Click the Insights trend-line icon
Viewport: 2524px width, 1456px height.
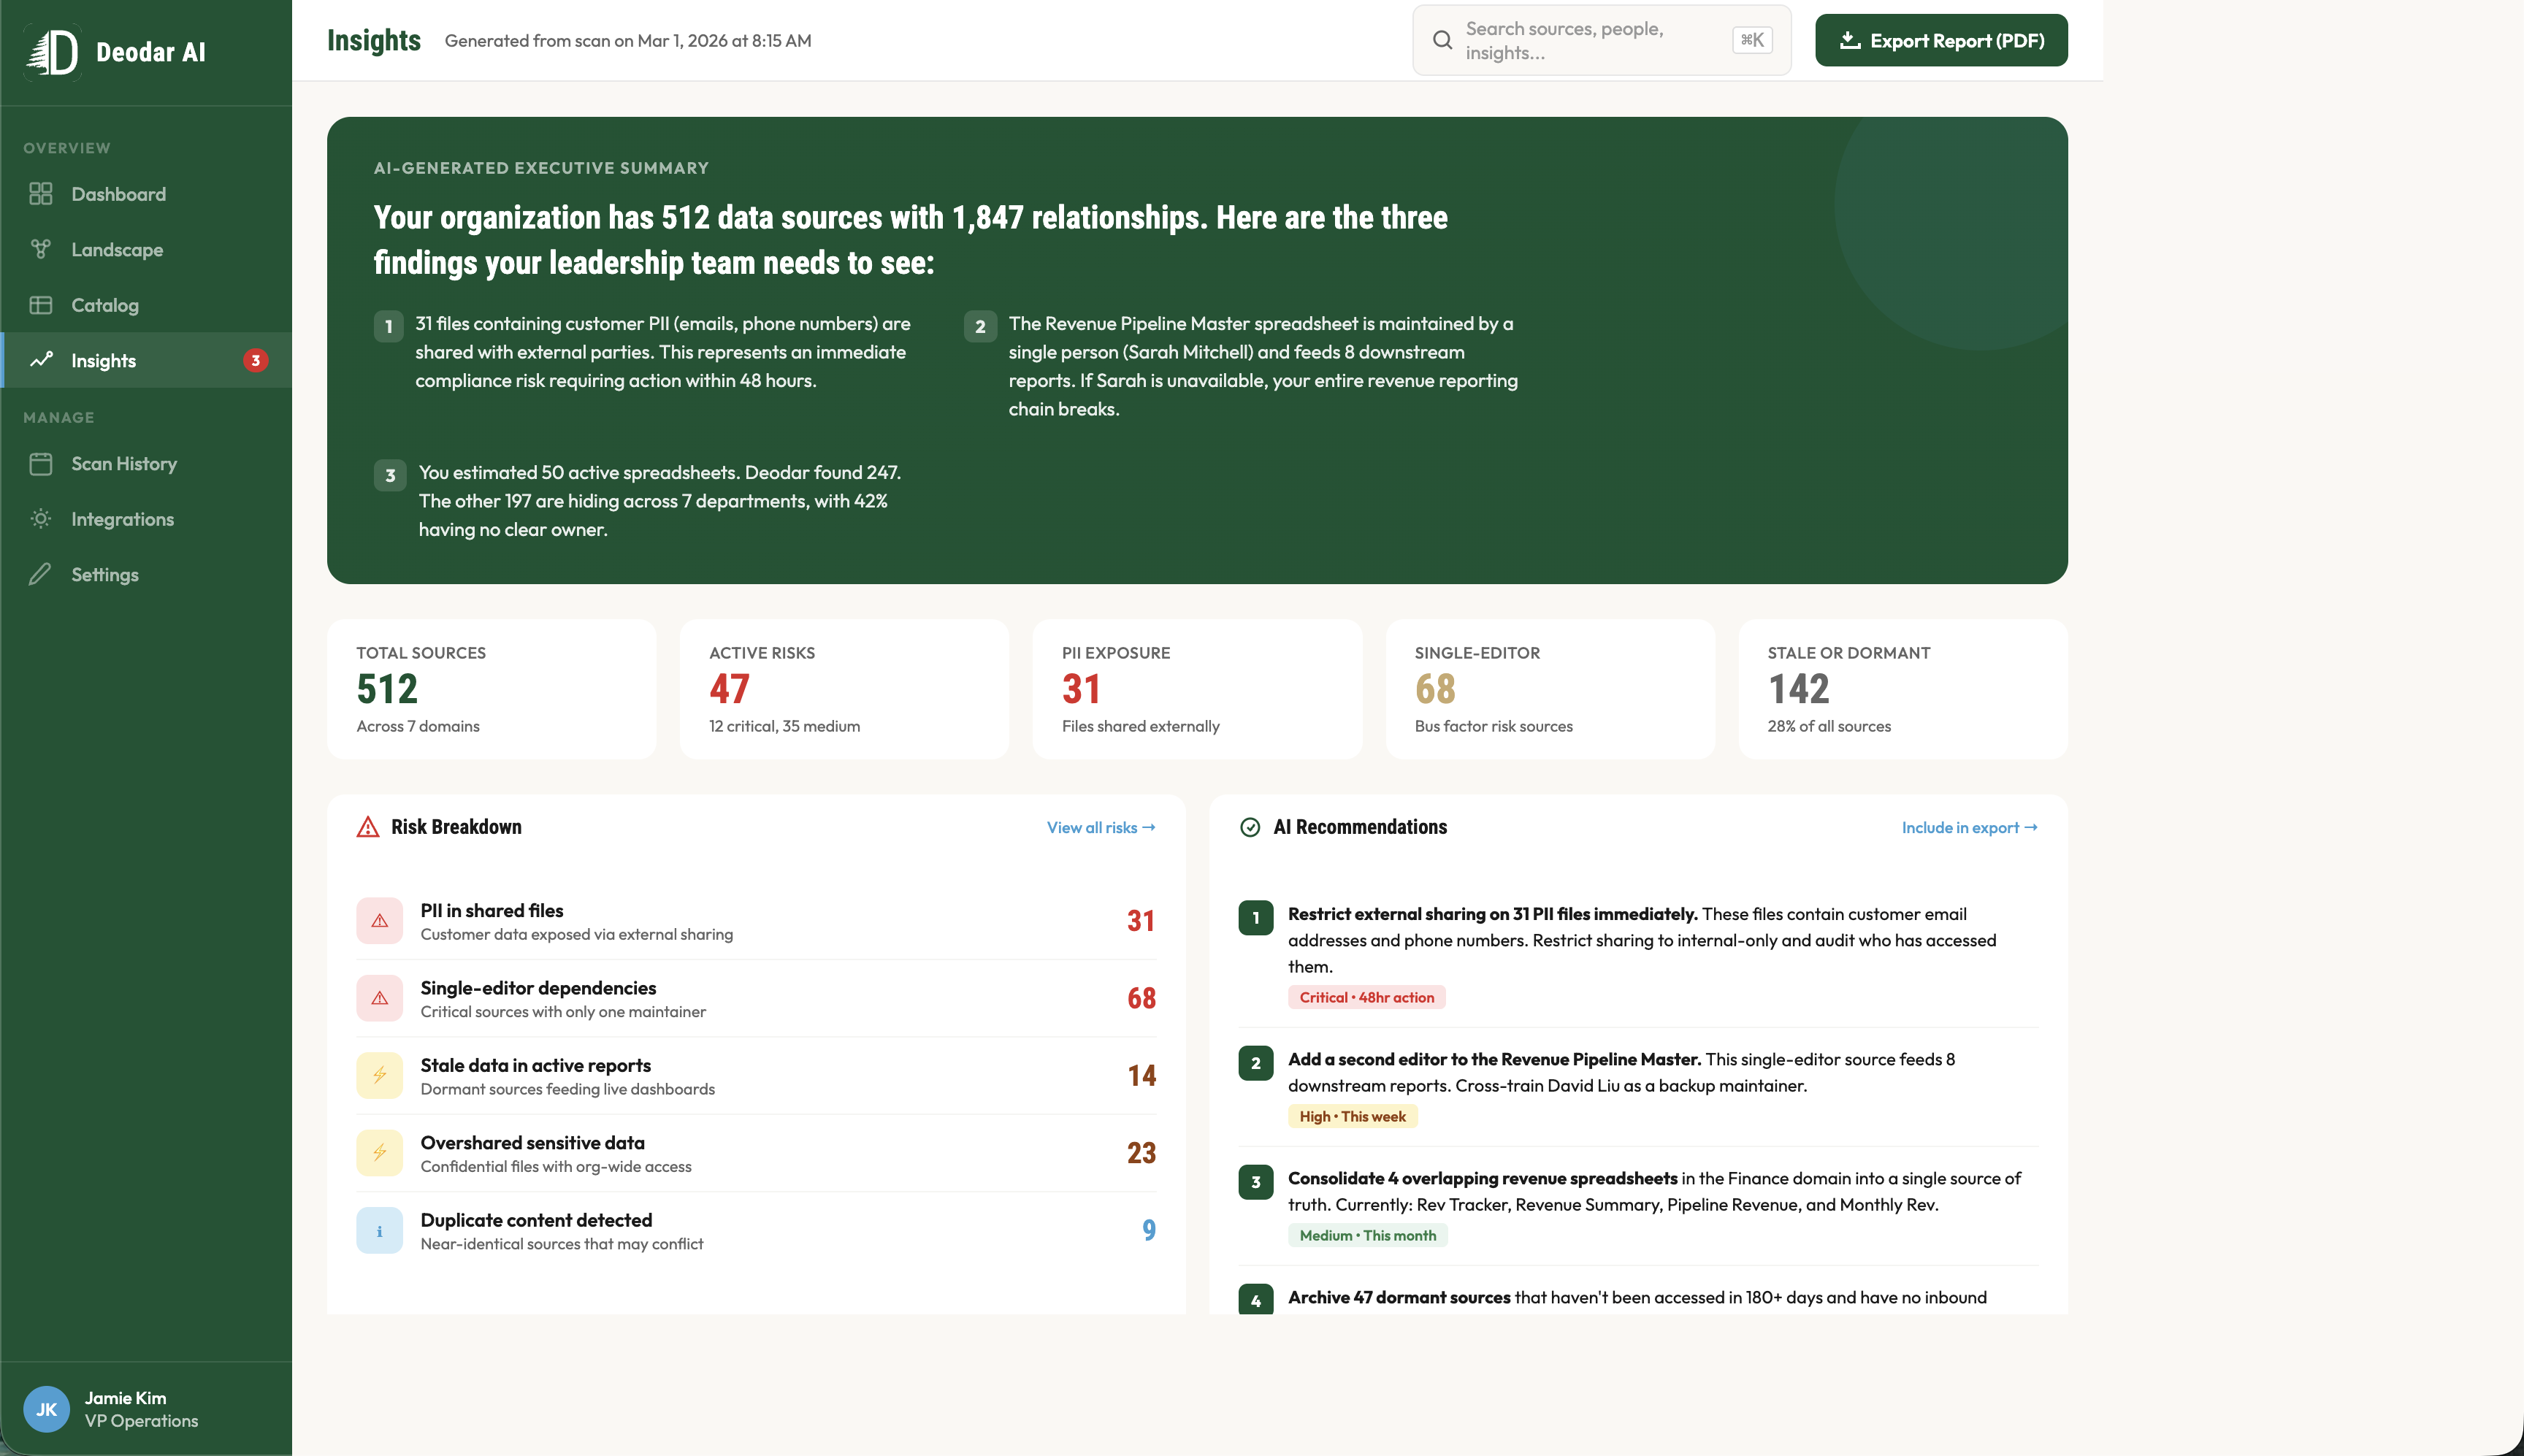click(41, 360)
